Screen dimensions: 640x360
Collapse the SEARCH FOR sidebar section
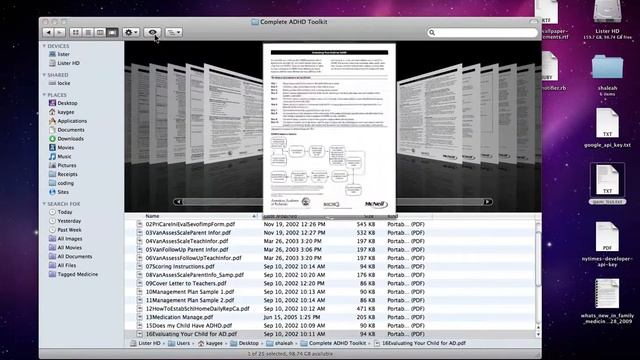(x=44, y=204)
